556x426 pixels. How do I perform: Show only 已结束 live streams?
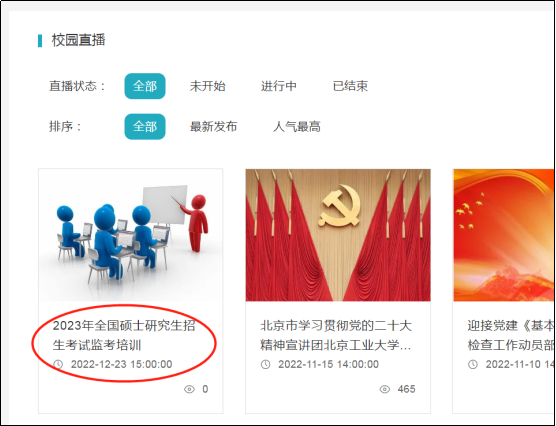coord(350,86)
